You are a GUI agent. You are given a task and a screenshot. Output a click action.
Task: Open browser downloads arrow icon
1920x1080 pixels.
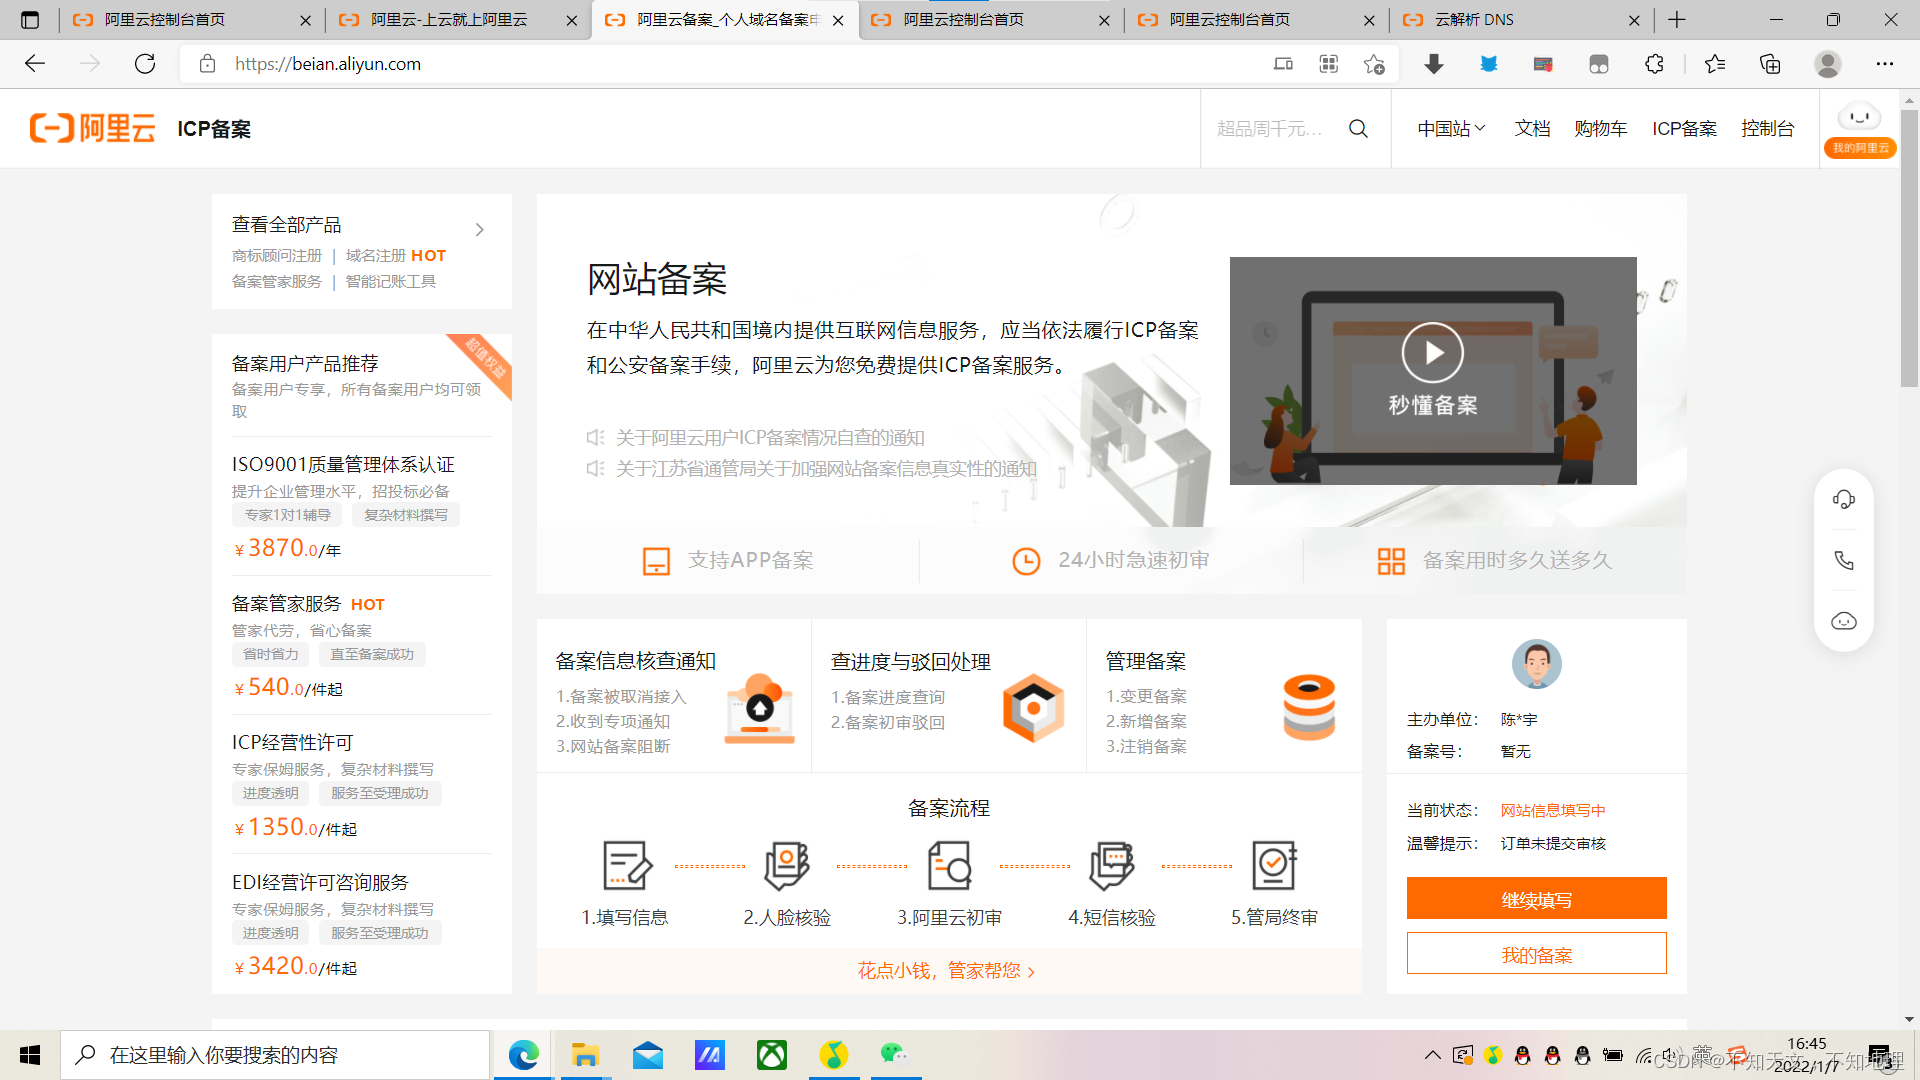click(1433, 64)
